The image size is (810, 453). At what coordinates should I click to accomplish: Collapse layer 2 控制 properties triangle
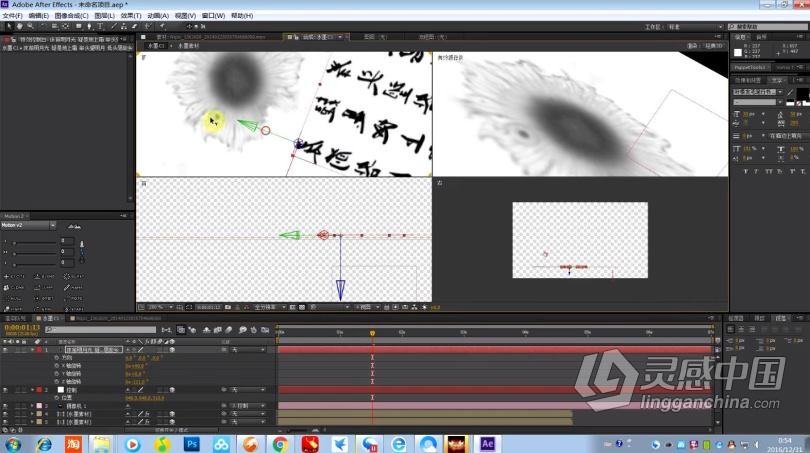click(32, 389)
